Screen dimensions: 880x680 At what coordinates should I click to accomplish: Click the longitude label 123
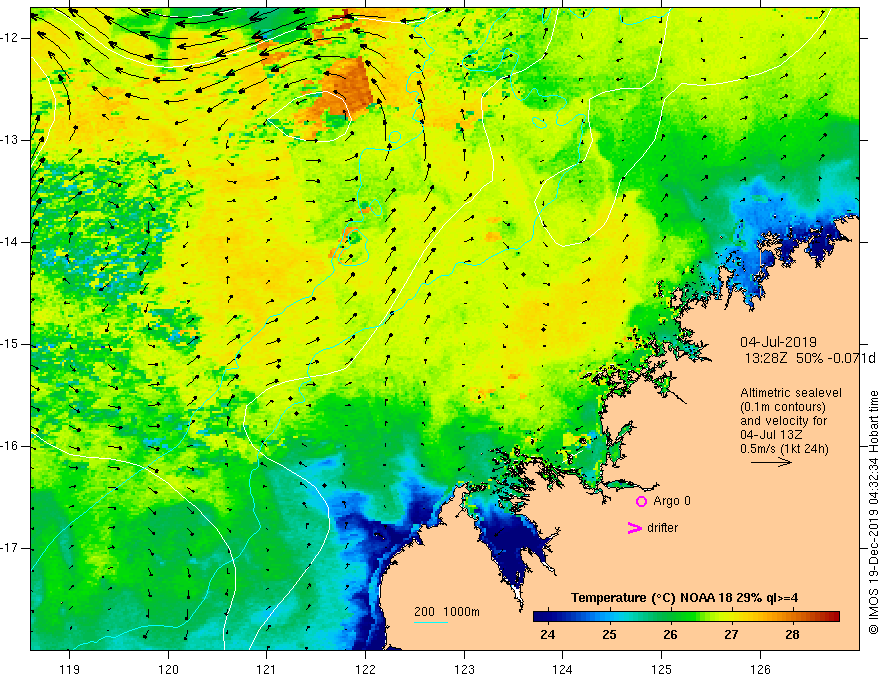[464, 669]
